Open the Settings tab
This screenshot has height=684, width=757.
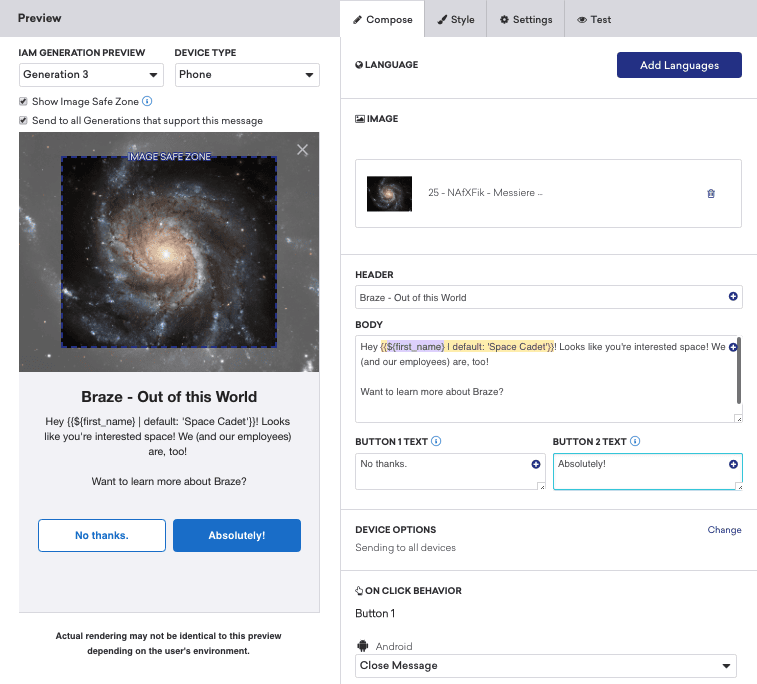(x=526, y=20)
